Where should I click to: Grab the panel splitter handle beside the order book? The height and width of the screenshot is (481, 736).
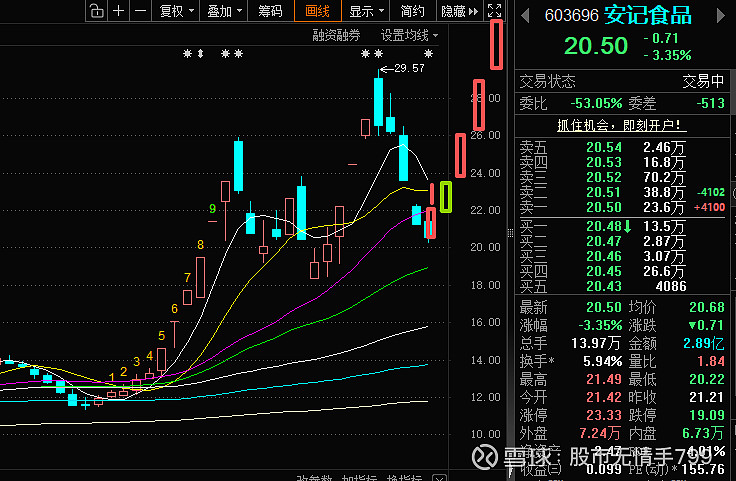pyautogui.click(x=510, y=233)
